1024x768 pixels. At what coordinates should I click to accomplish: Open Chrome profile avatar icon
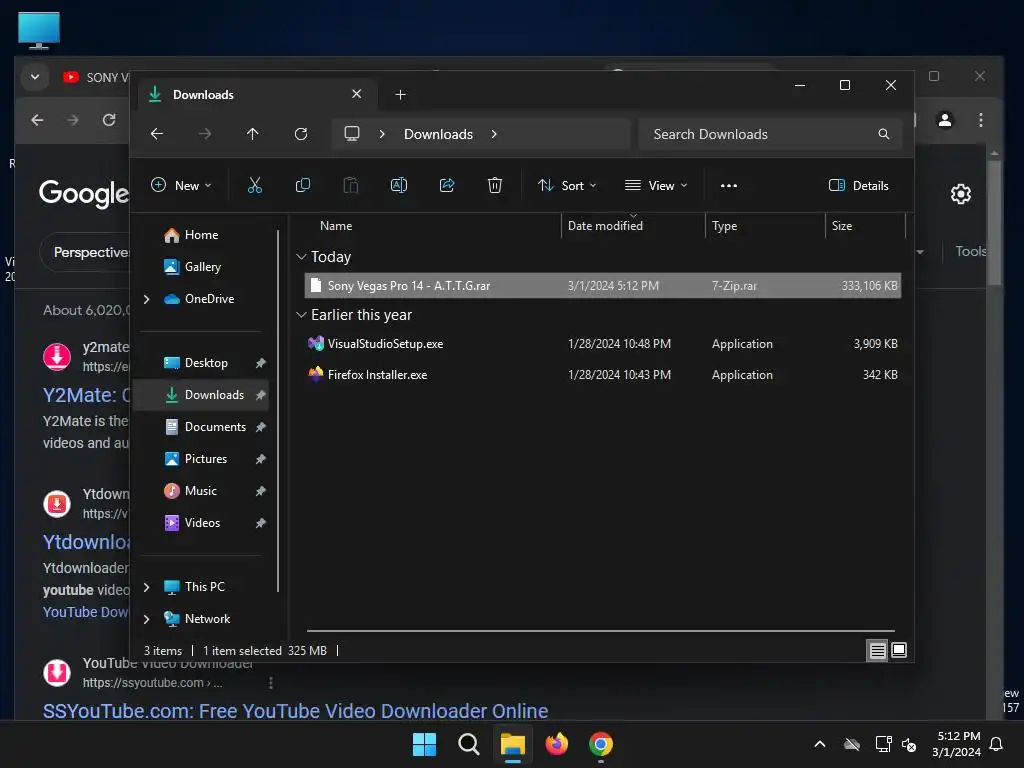click(945, 120)
